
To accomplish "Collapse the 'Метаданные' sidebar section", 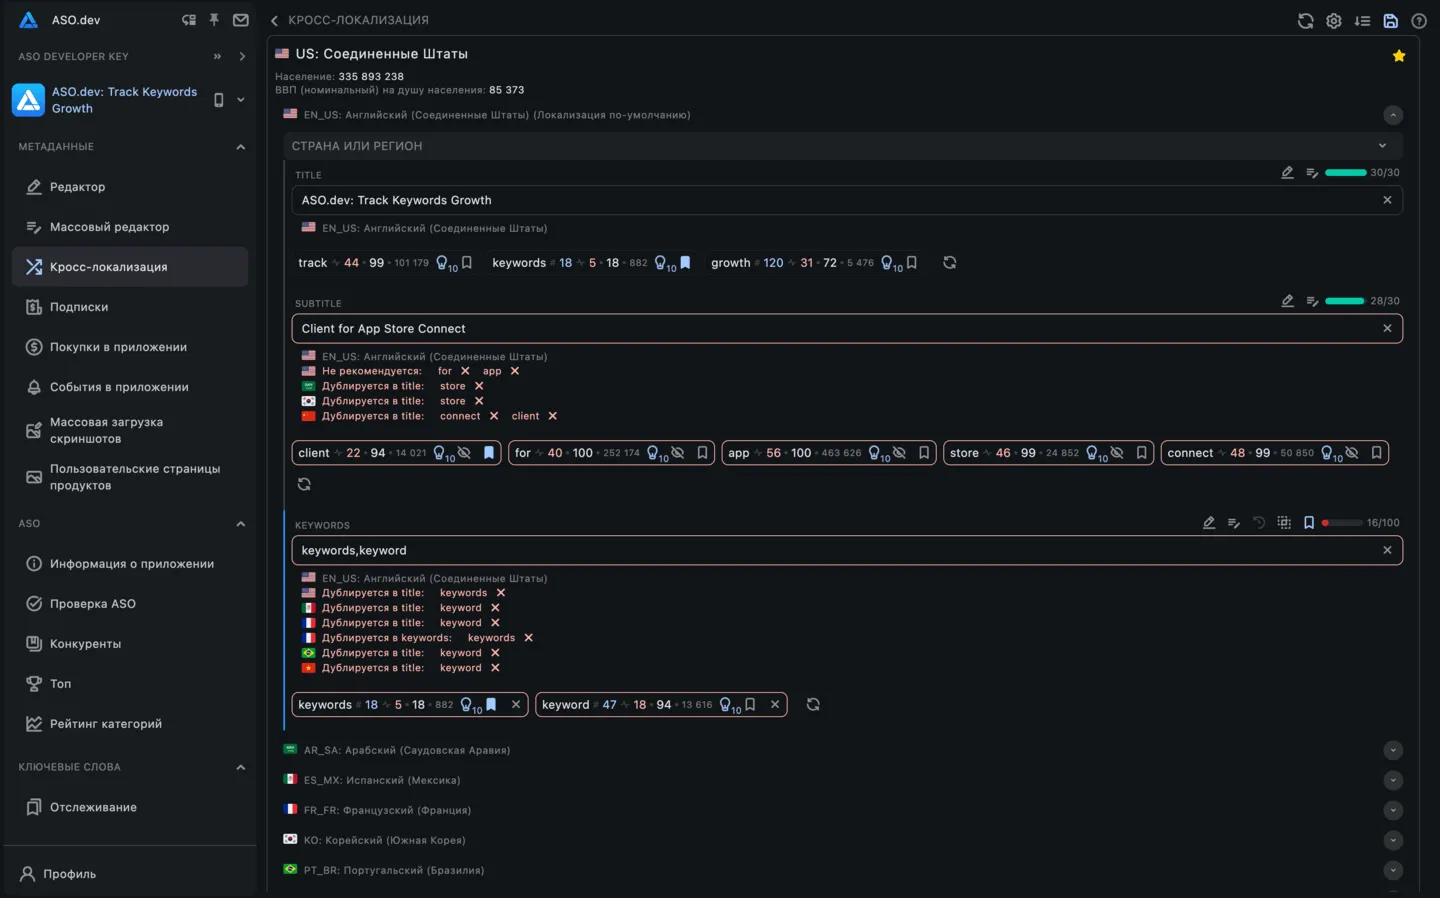I will pos(240,147).
